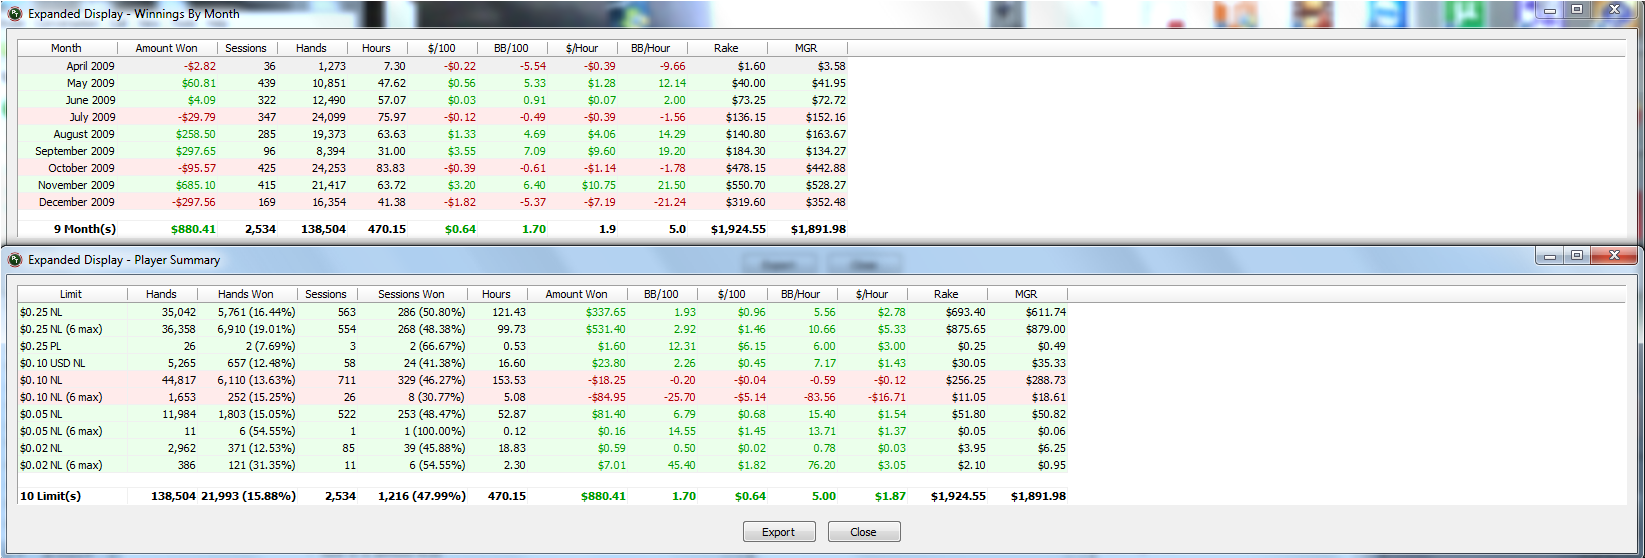Click 21,993 (15.88%) total hands won
This screenshot has height=558, width=1645.
point(249,496)
